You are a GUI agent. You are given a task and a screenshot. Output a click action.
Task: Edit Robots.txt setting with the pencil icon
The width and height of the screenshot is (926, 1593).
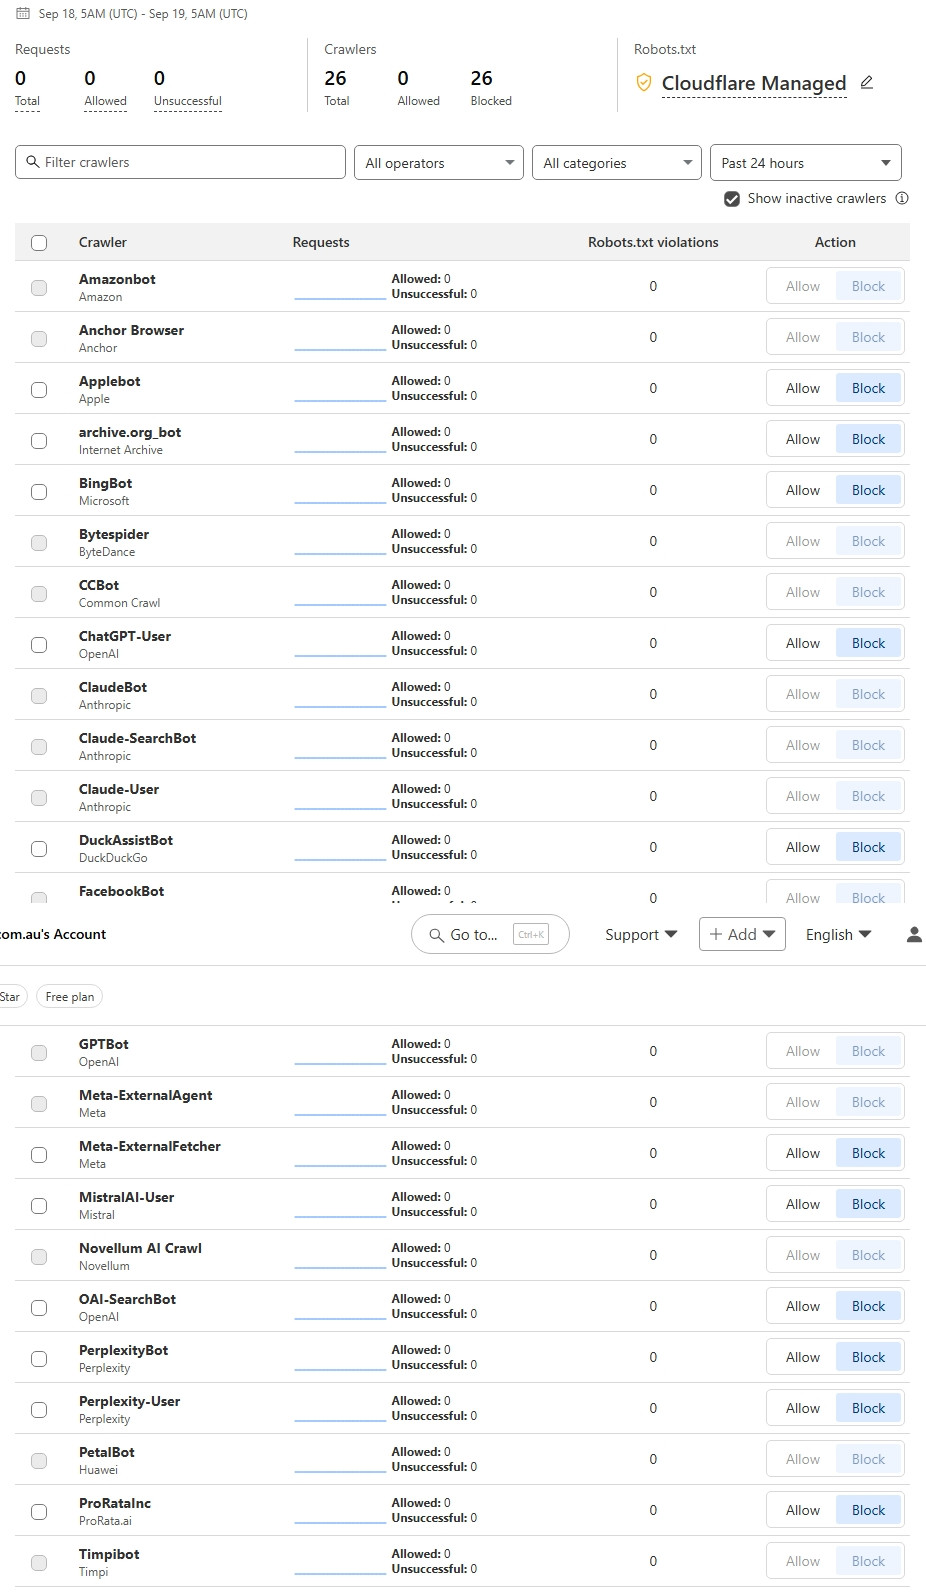pos(867,82)
